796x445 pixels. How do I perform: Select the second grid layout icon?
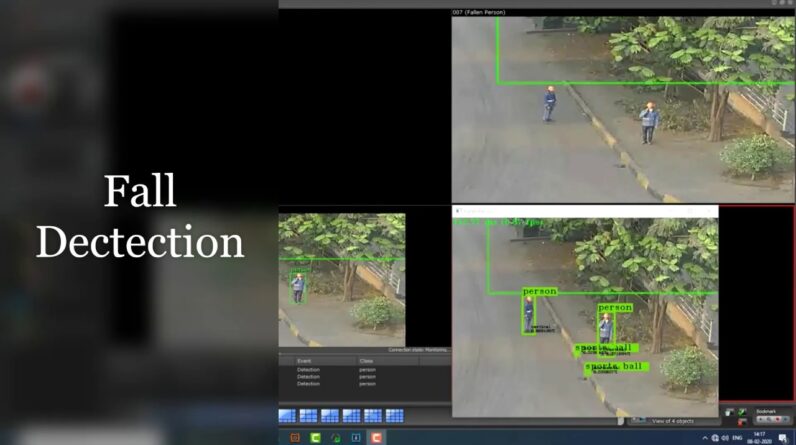[x=308, y=416]
